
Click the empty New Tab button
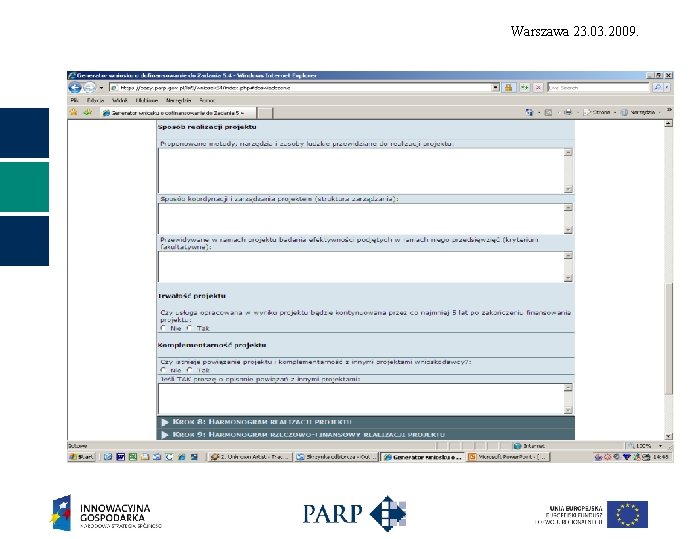point(265,113)
